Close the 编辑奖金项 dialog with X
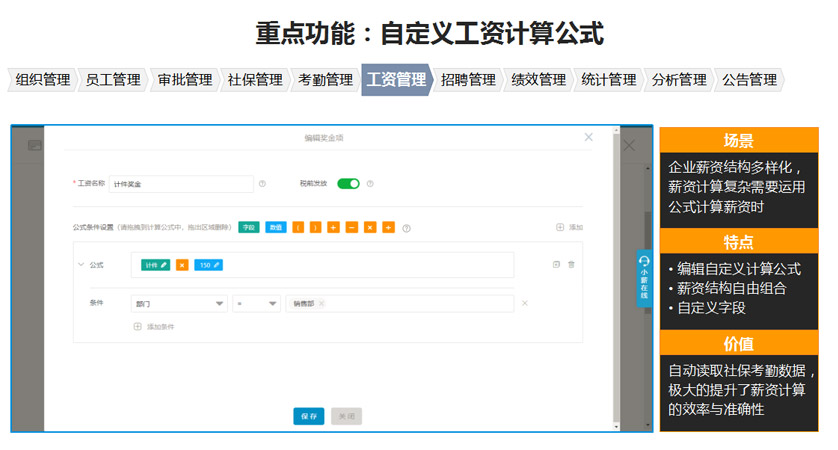838x450 pixels. [588, 137]
